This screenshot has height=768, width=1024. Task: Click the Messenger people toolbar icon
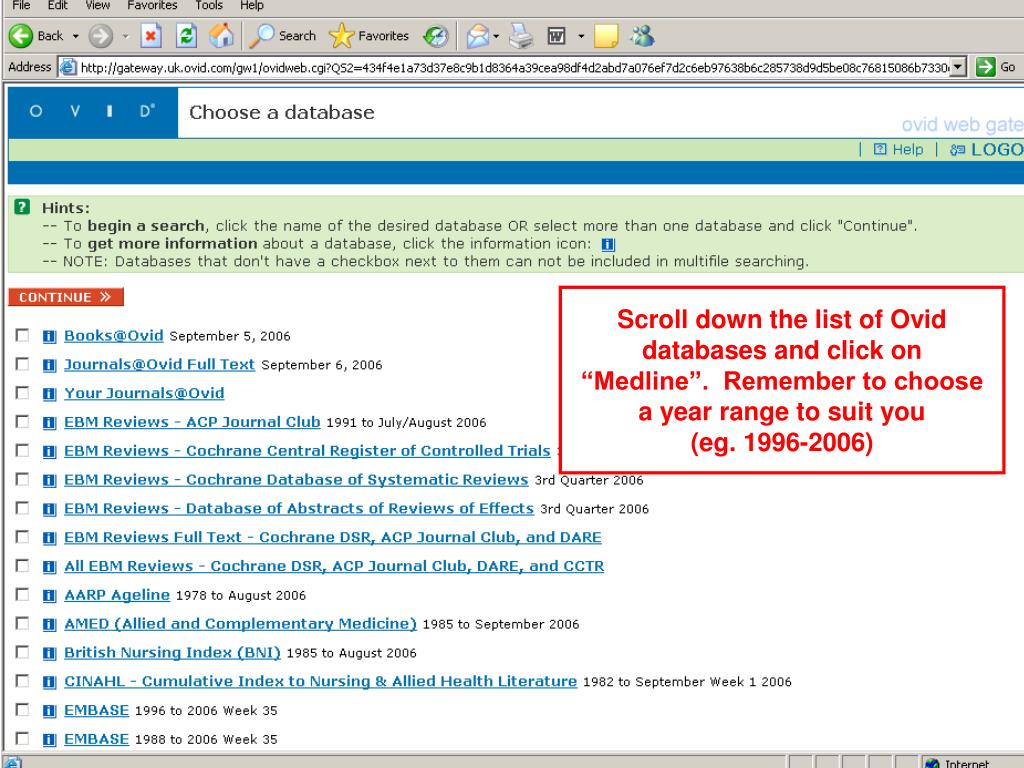click(642, 36)
